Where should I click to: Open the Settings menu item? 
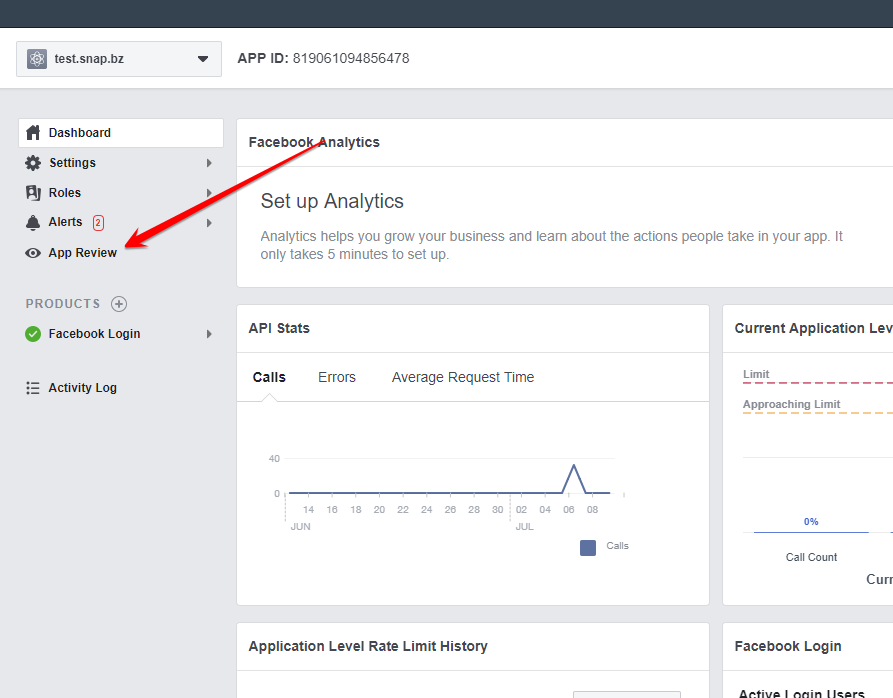coord(121,163)
